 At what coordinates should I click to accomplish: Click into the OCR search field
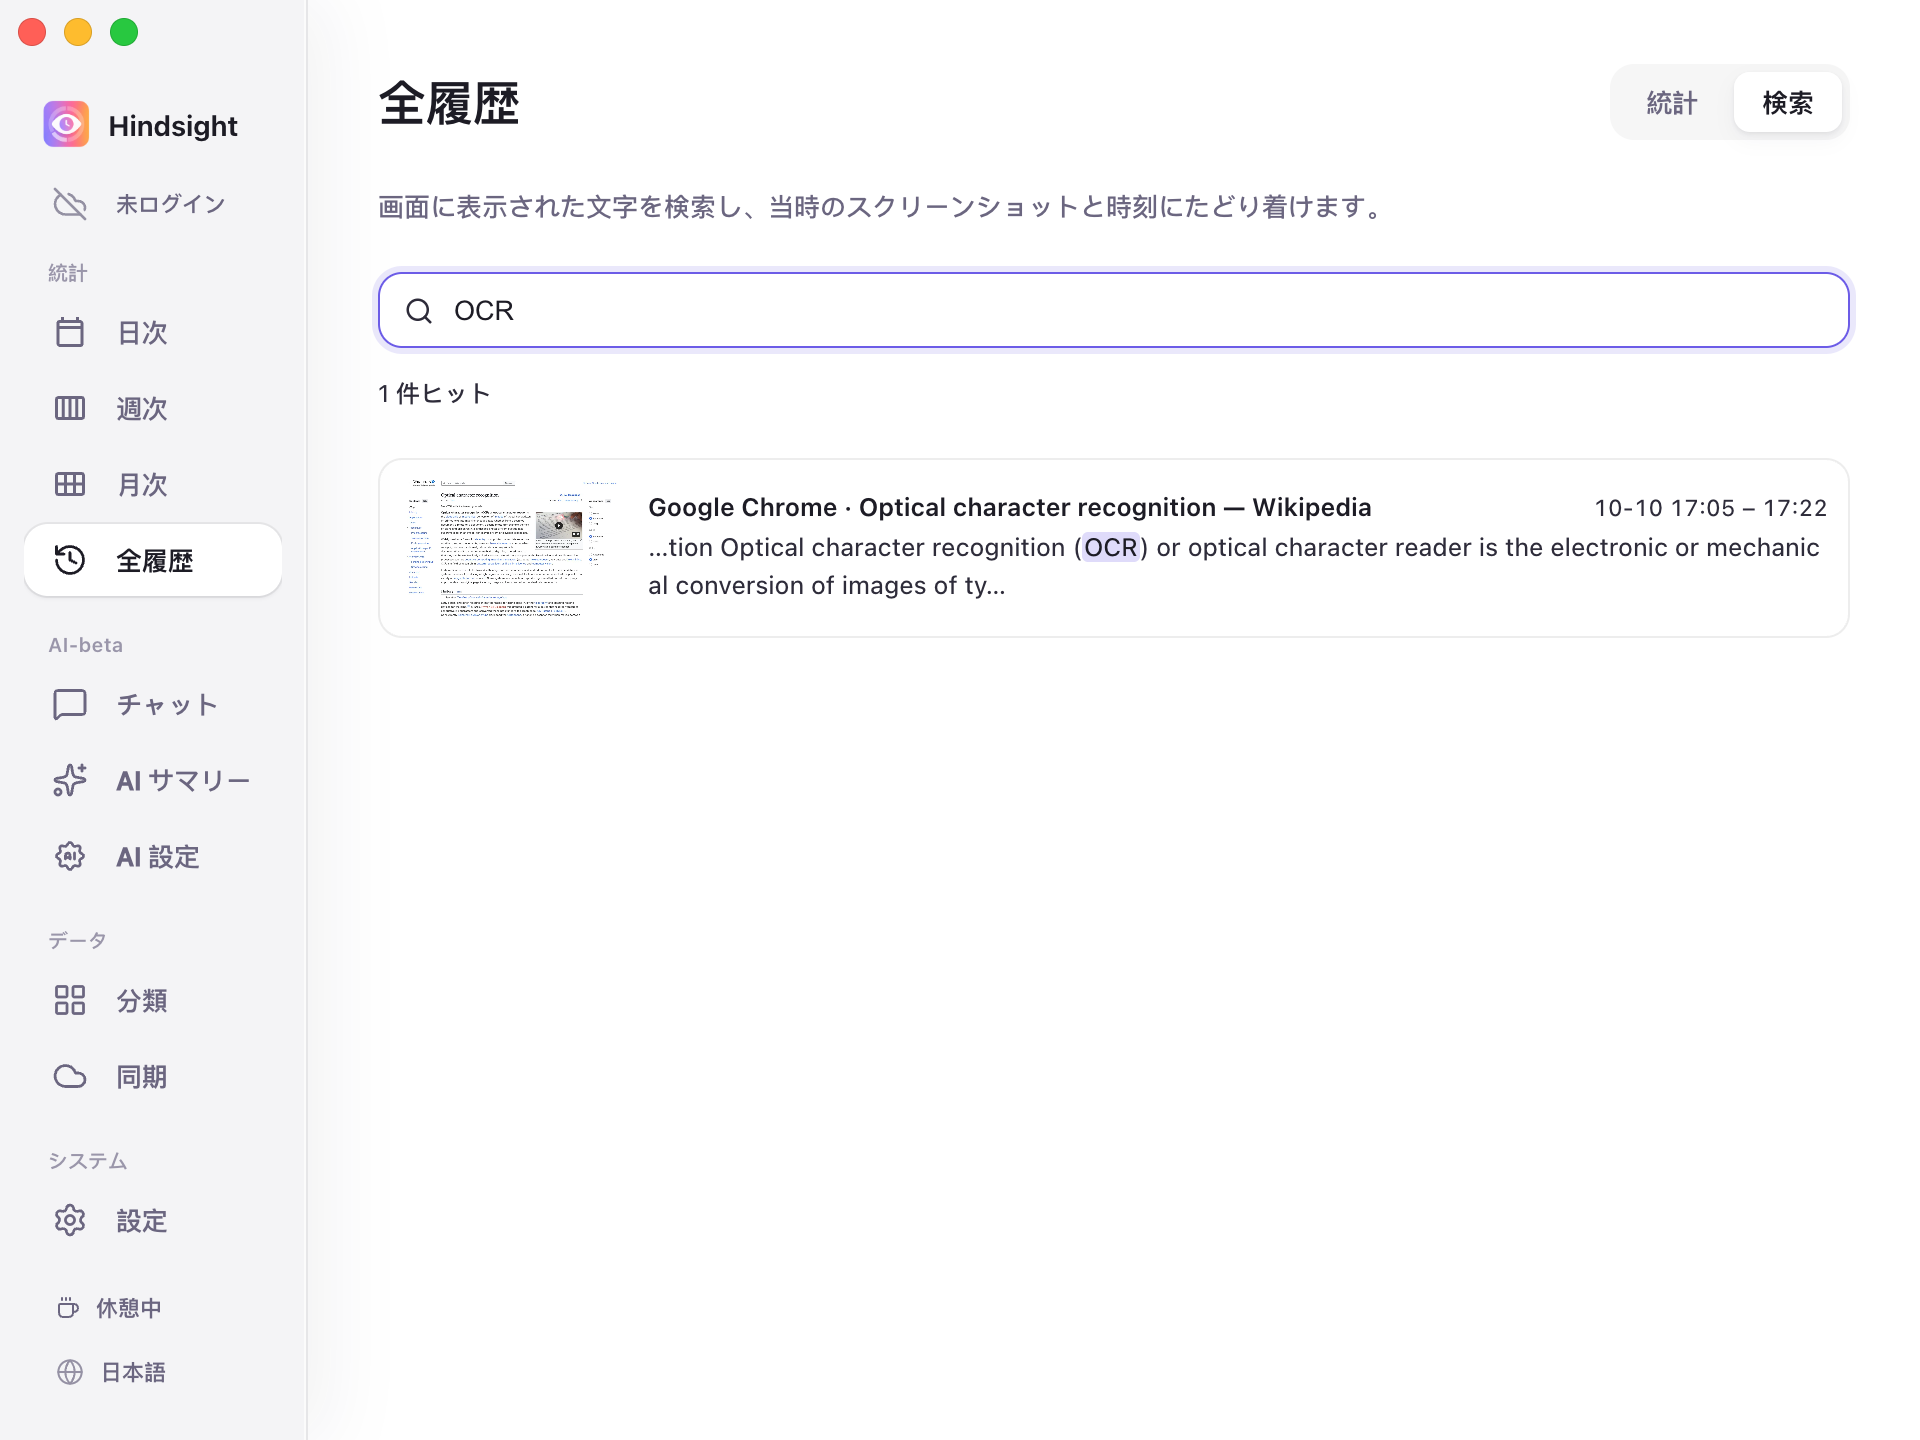(x=1114, y=310)
